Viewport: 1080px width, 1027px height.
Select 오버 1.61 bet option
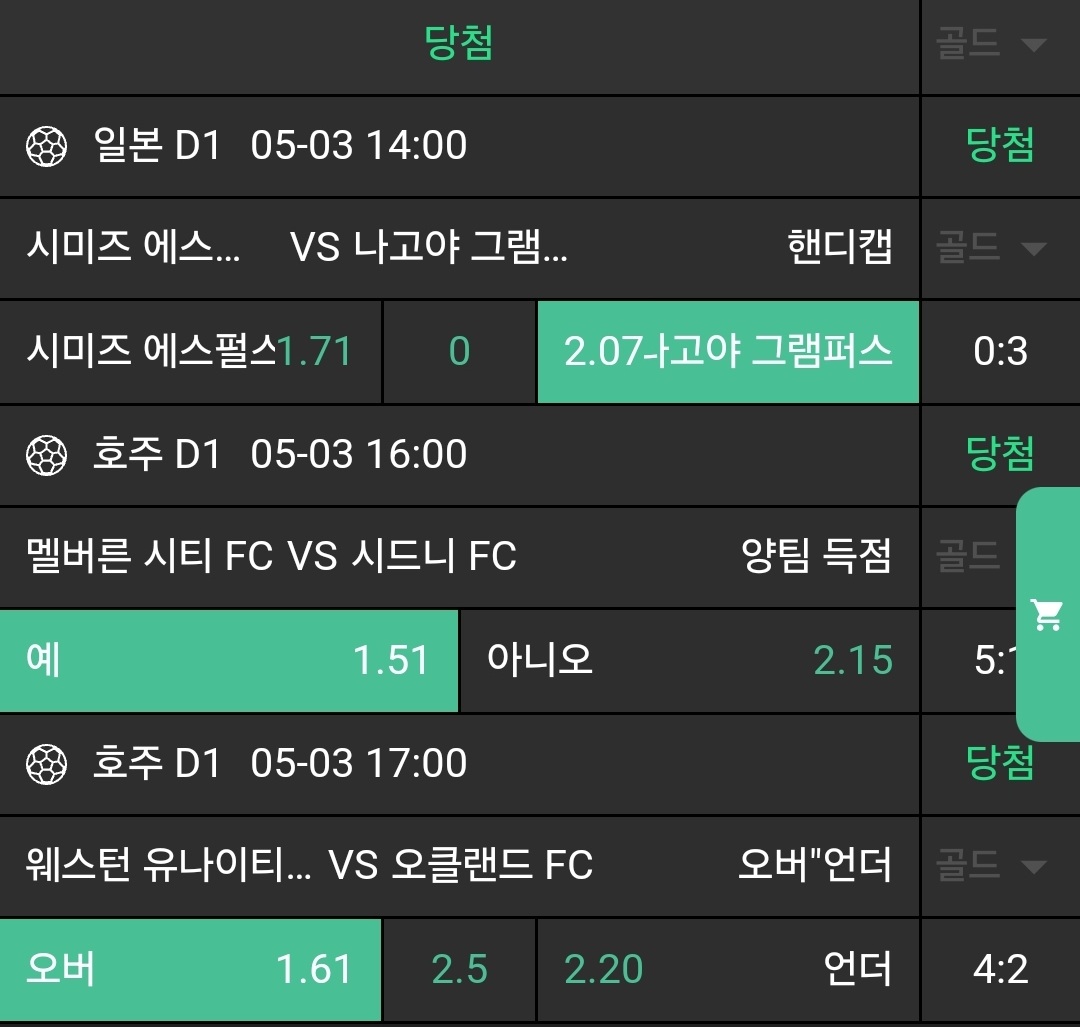coord(190,969)
